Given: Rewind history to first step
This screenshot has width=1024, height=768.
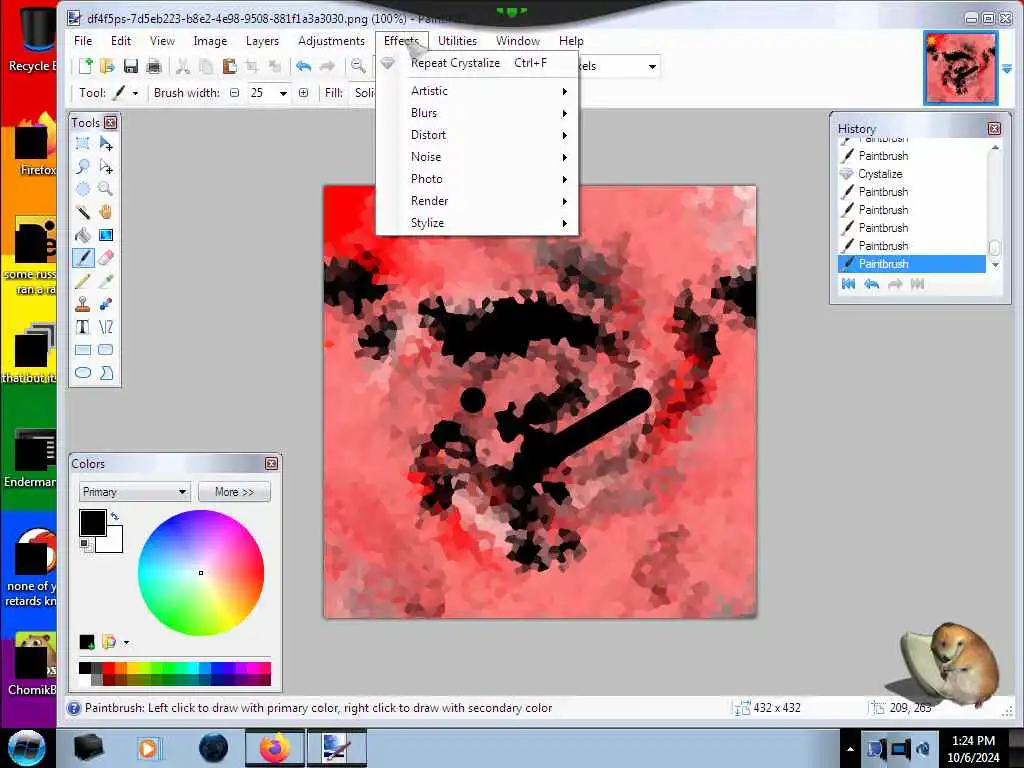Looking at the screenshot, I should pos(848,284).
